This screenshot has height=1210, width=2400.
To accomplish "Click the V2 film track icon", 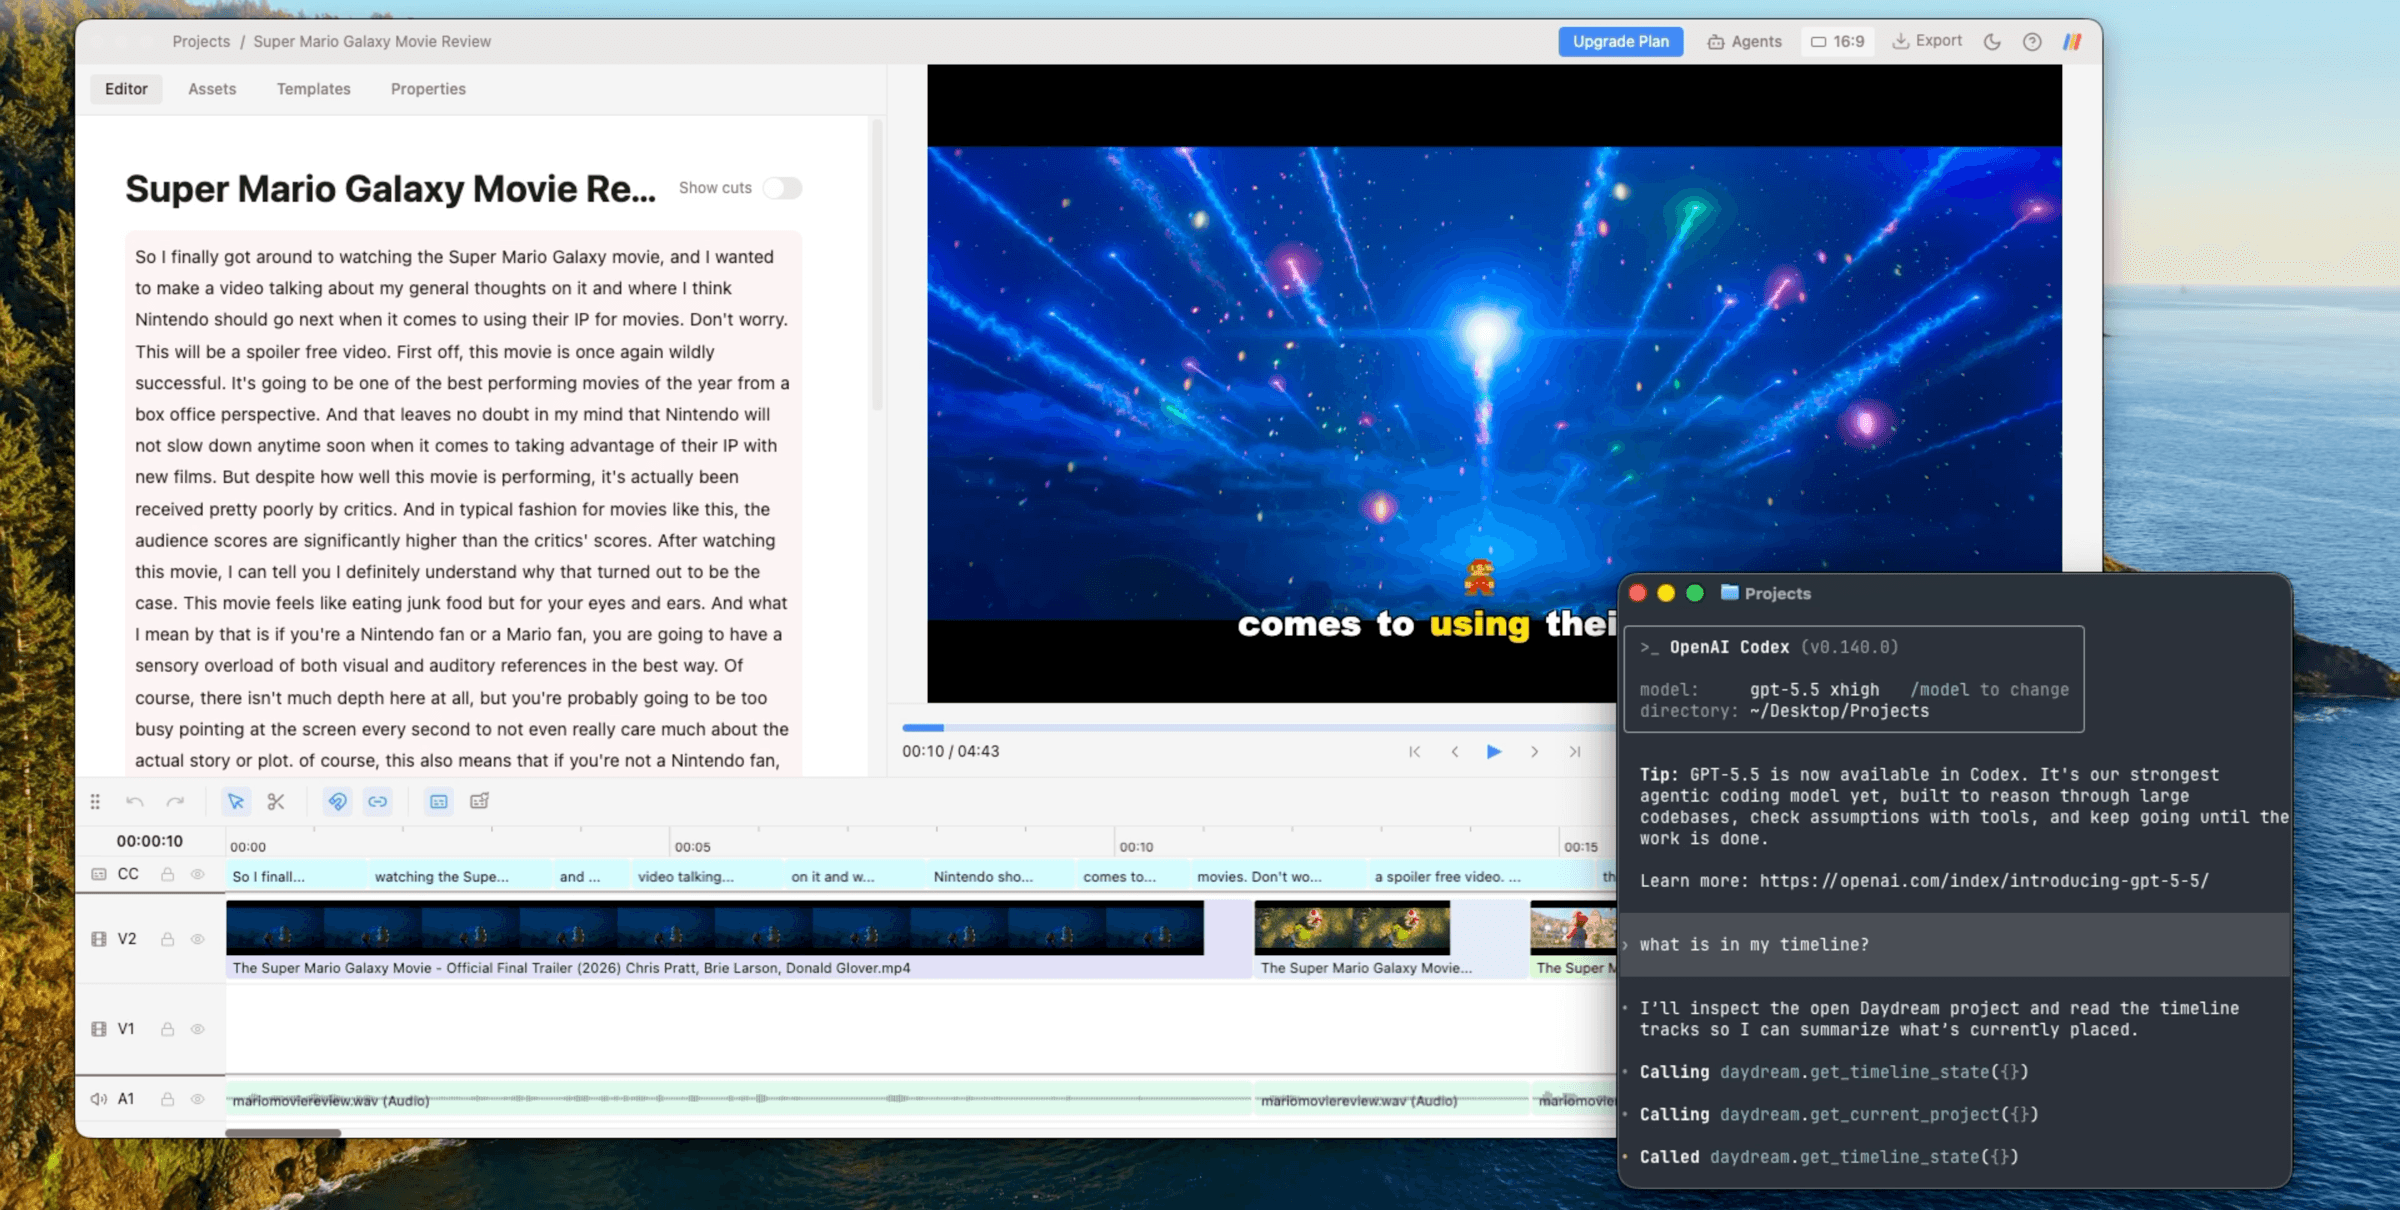I will point(99,939).
